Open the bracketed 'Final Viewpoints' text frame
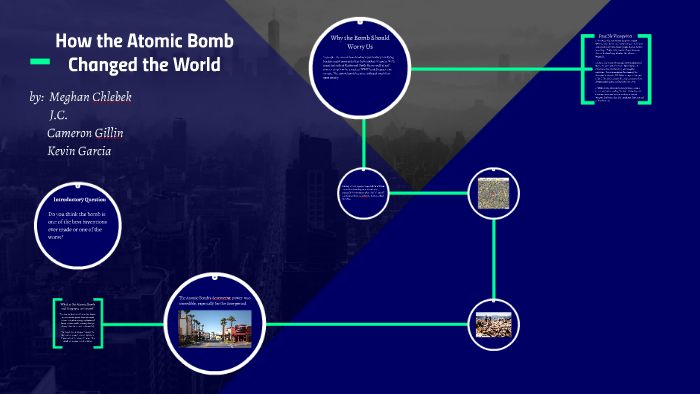This screenshot has height=394, width=700. (616, 69)
